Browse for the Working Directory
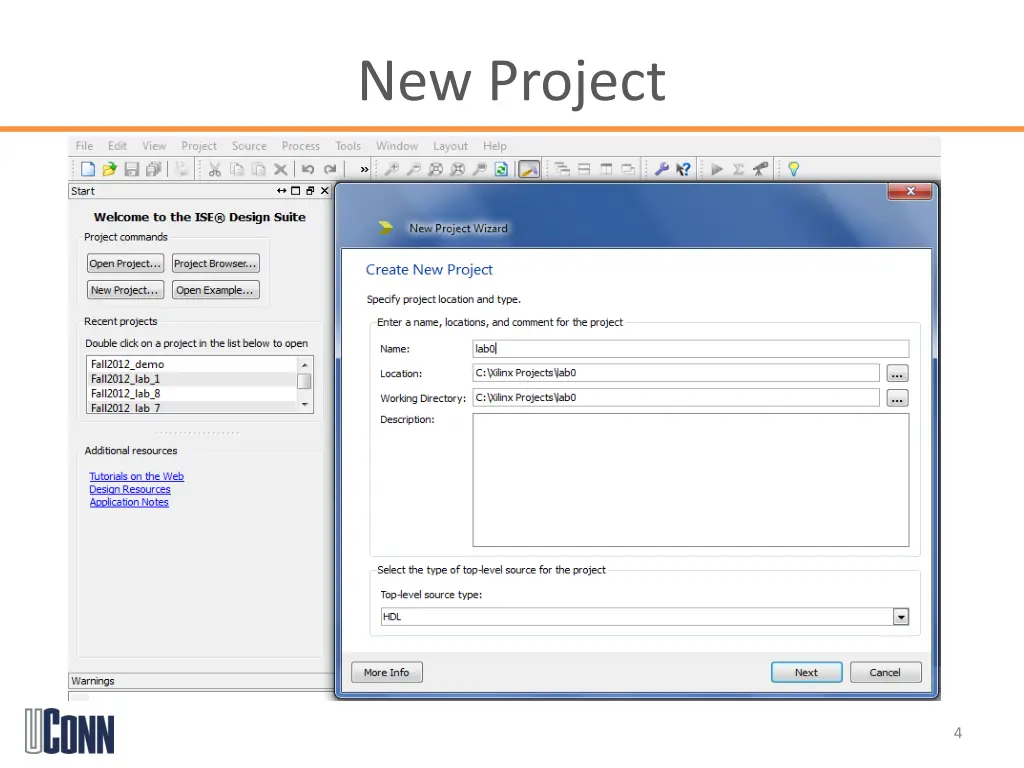Screen dimensions: 1024x768 tap(897, 398)
